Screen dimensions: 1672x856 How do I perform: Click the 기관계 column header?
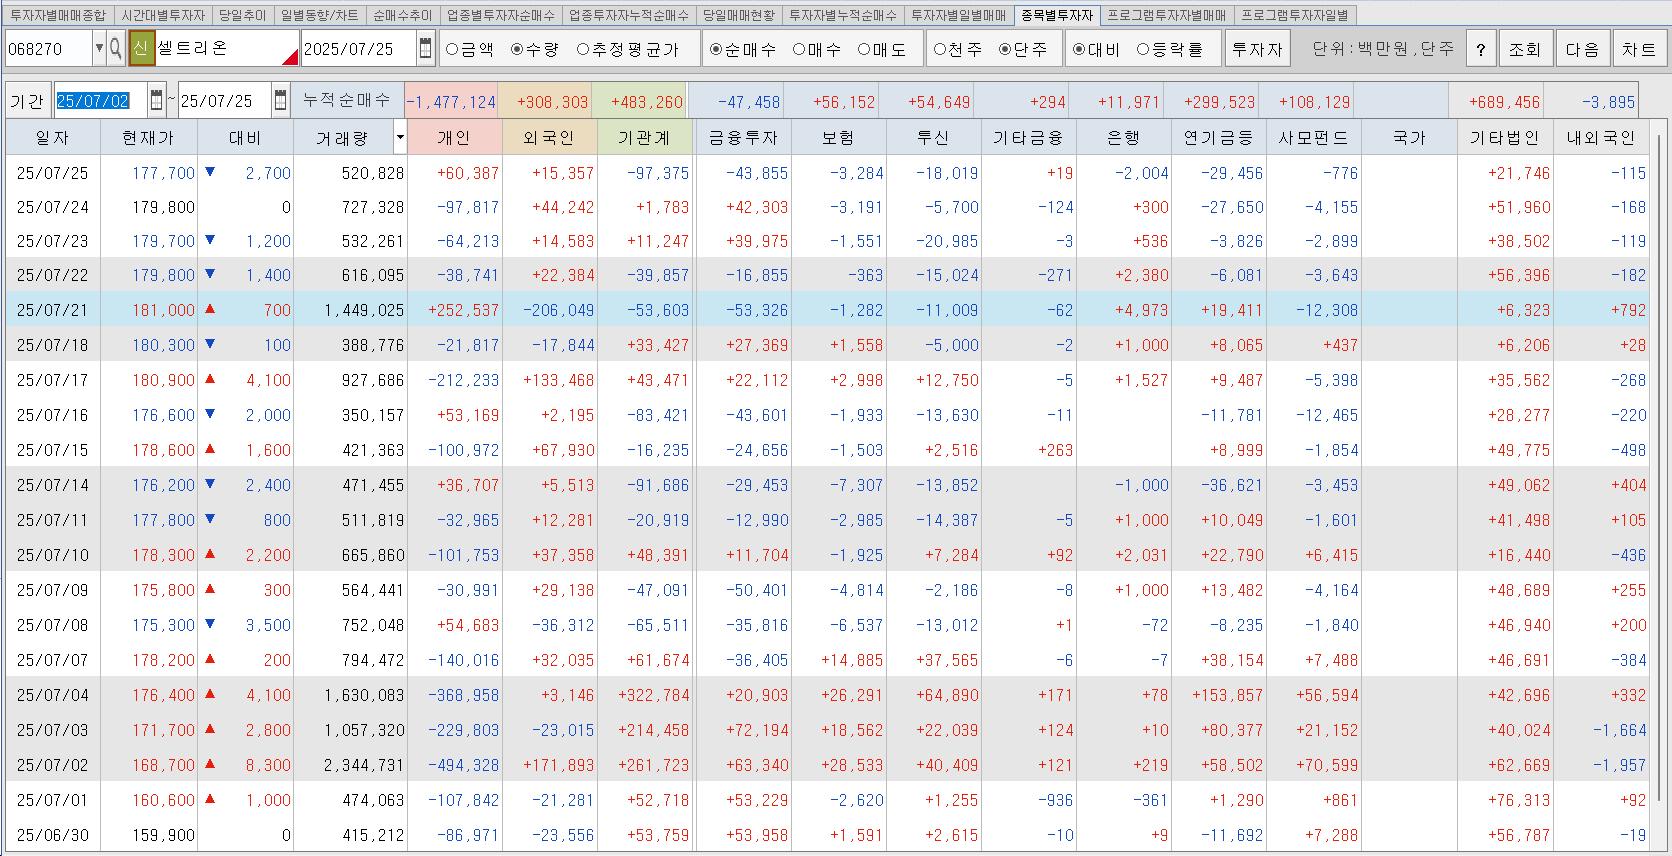pos(644,137)
